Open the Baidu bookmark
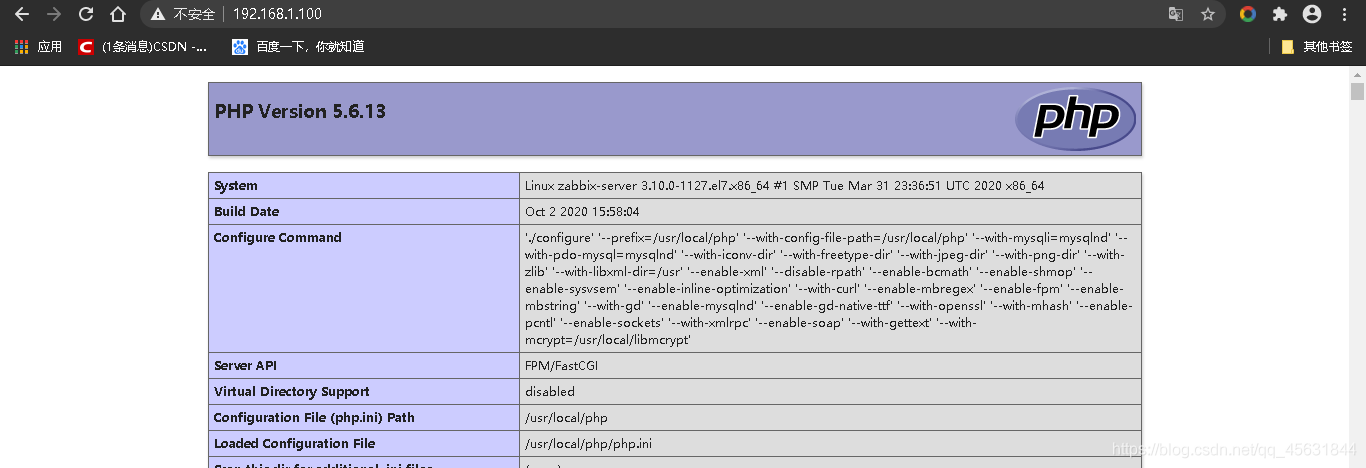This screenshot has height=468, width=1366. [x=298, y=47]
